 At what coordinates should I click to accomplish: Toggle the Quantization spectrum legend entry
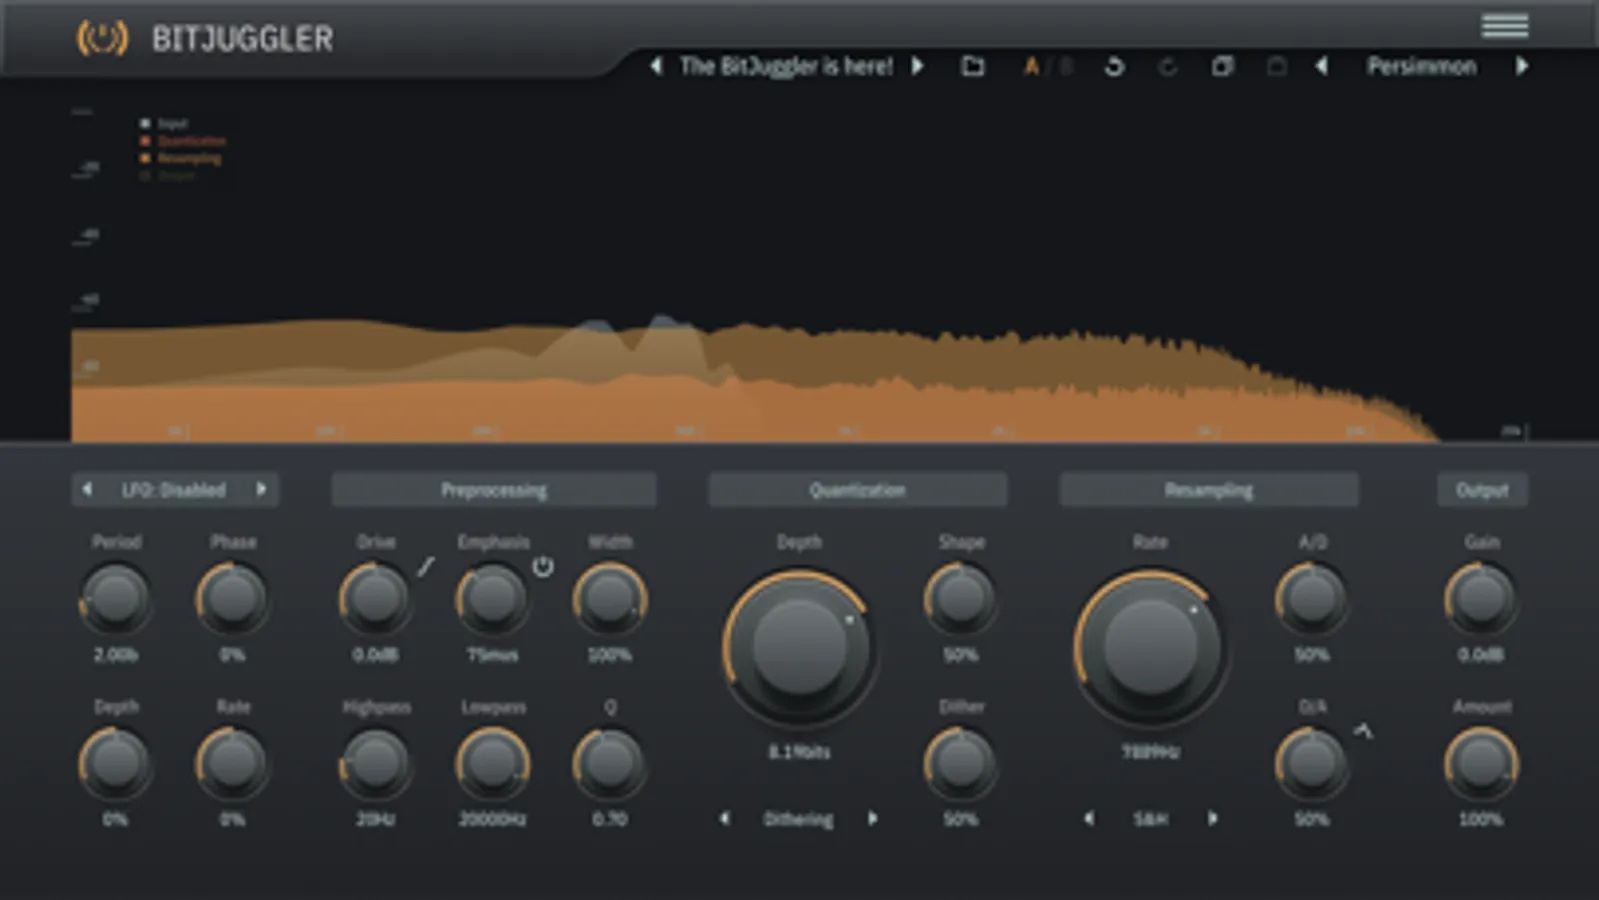(x=183, y=141)
